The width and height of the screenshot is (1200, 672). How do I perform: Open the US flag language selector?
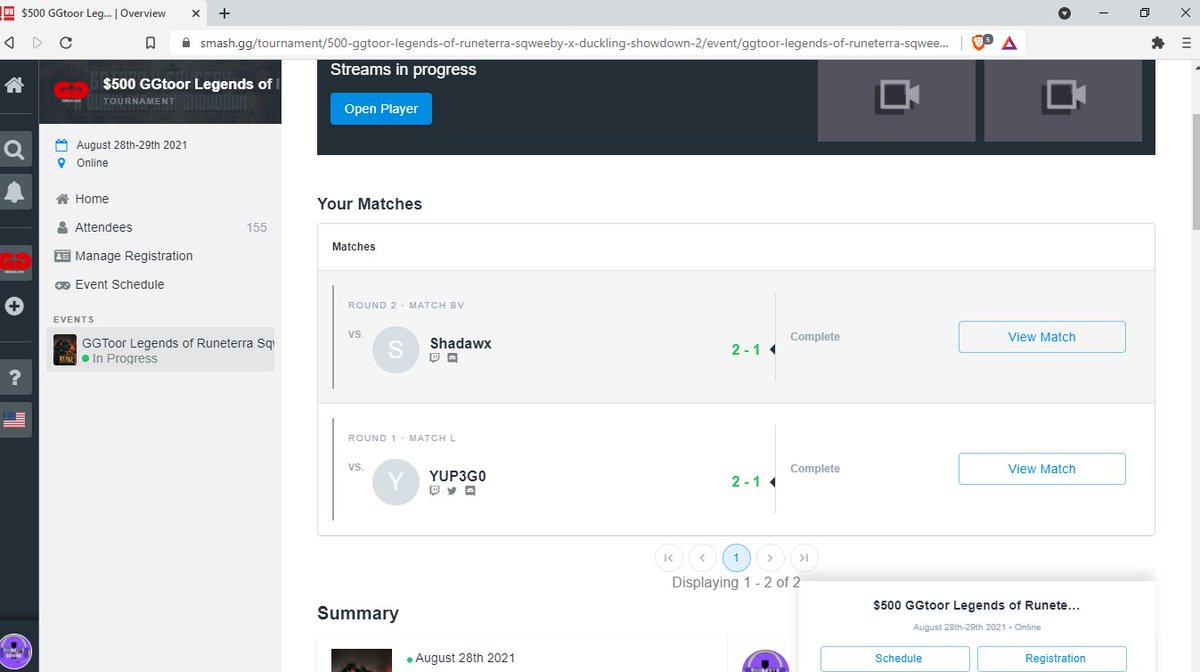coord(14,420)
